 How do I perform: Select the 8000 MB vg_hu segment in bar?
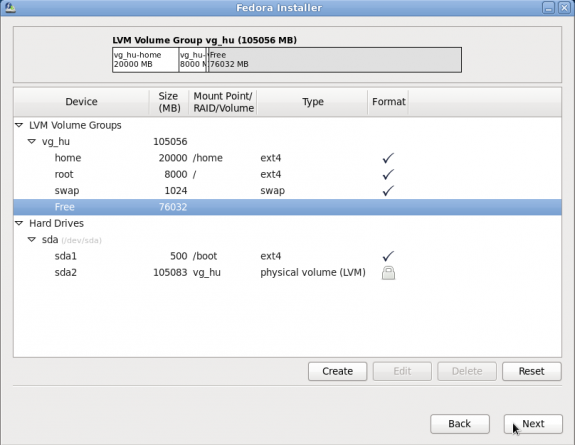click(193, 60)
